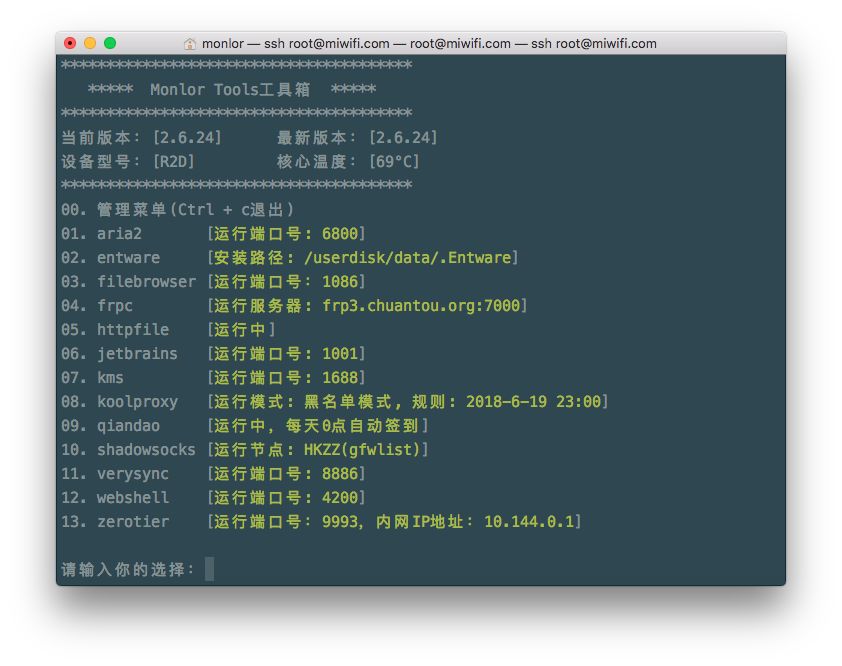Click the '02. entware' menu entry
This screenshot has width=842, height=666.
(x=110, y=258)
